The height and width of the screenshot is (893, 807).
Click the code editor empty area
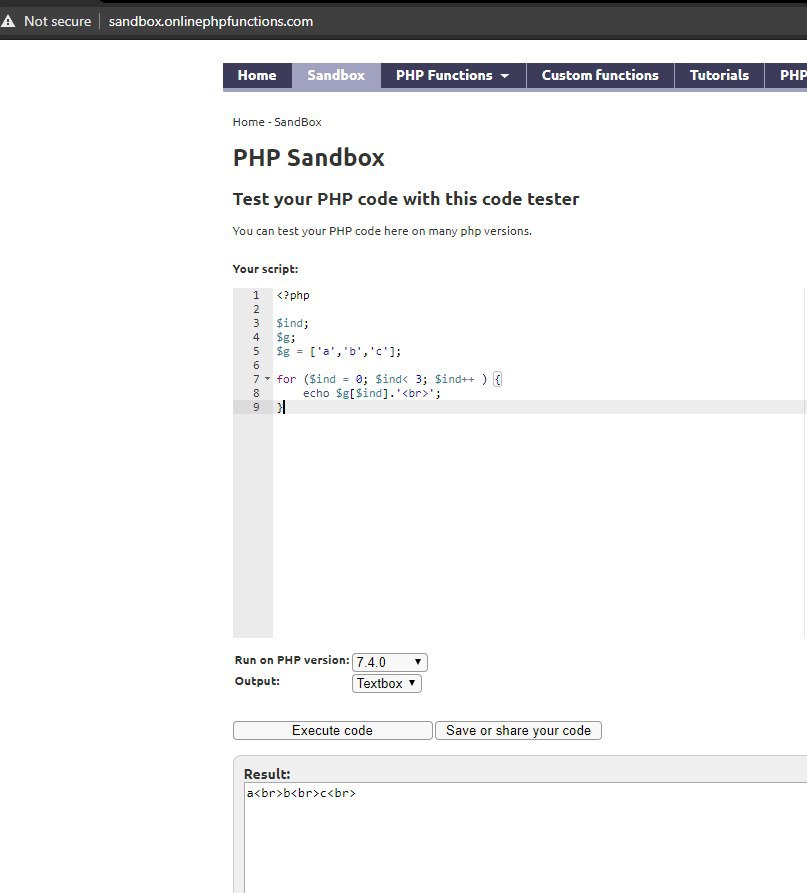[539, 524]
